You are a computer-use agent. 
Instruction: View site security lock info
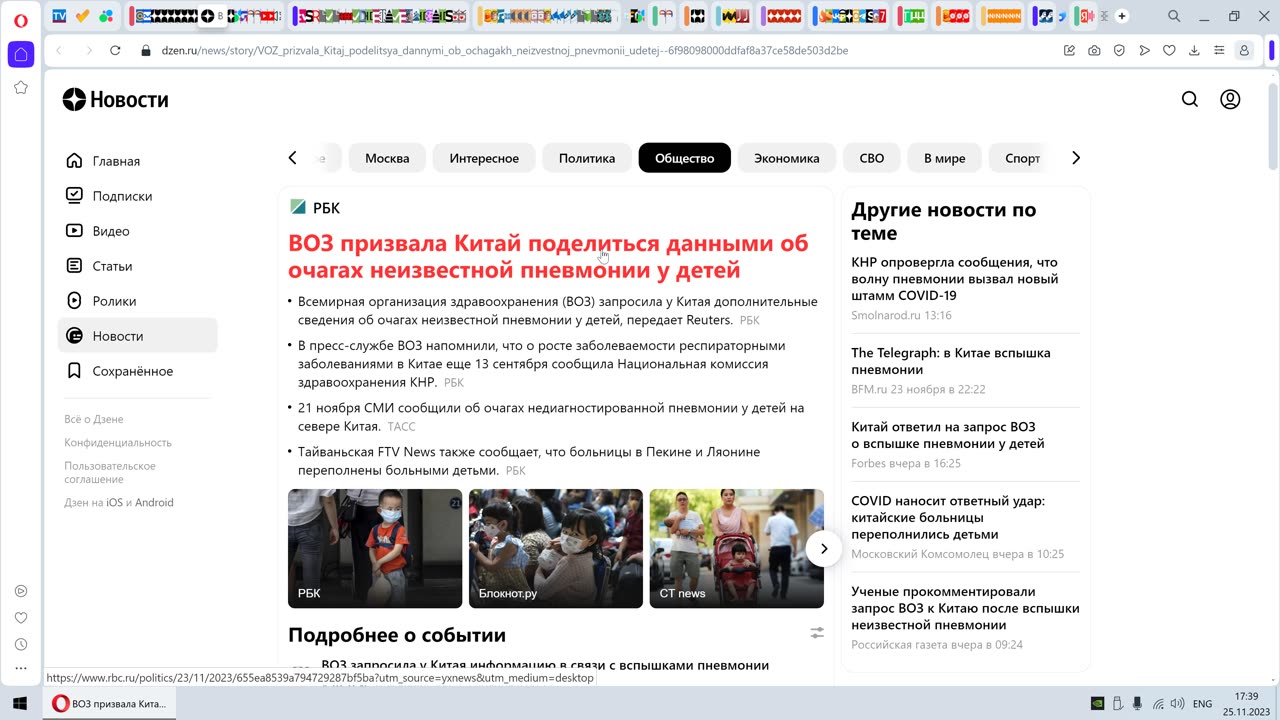tap(146, 50)
